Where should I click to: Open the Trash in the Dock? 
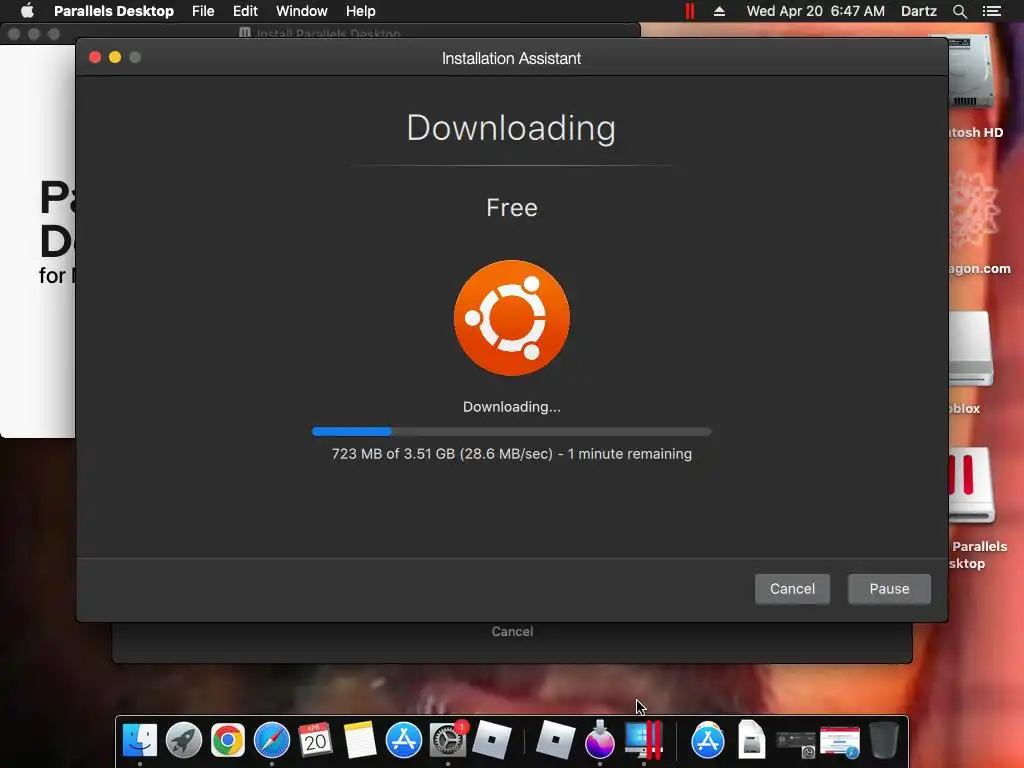click(x=884, y=741)
